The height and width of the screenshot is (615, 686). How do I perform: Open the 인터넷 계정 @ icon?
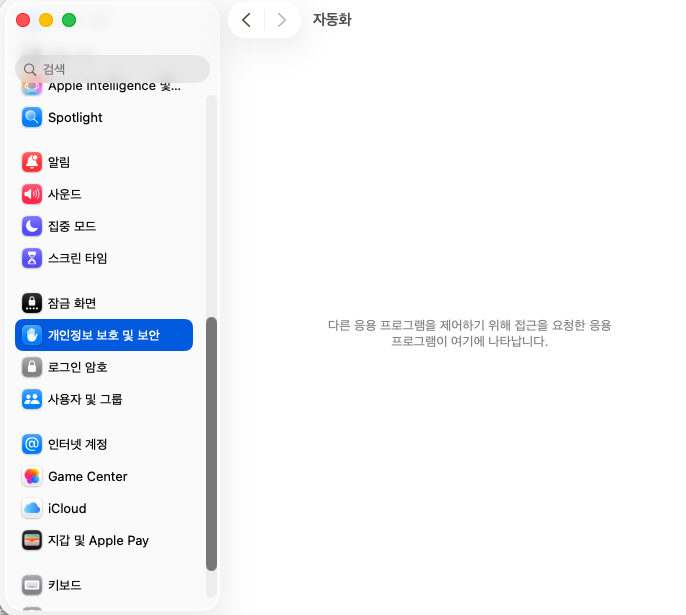tap(32, 444)
